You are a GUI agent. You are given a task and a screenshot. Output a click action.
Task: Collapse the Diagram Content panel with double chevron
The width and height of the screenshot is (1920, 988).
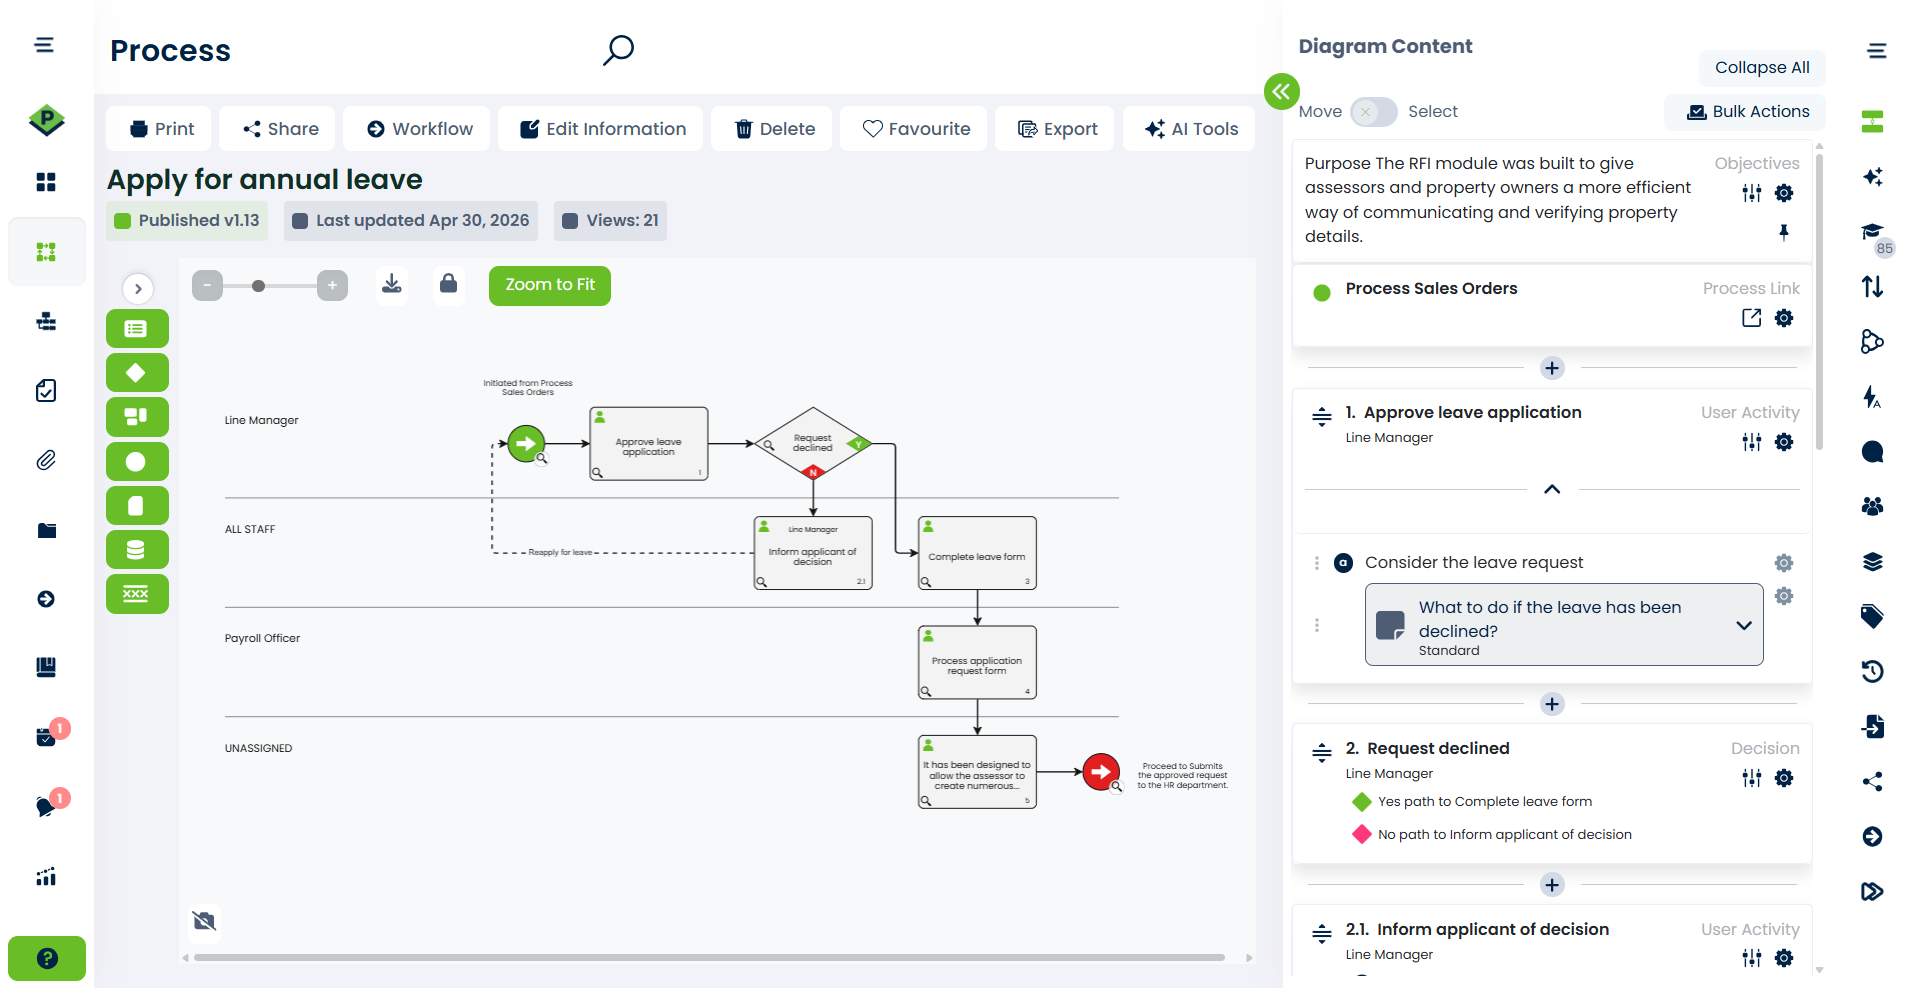coord(1282,91)
